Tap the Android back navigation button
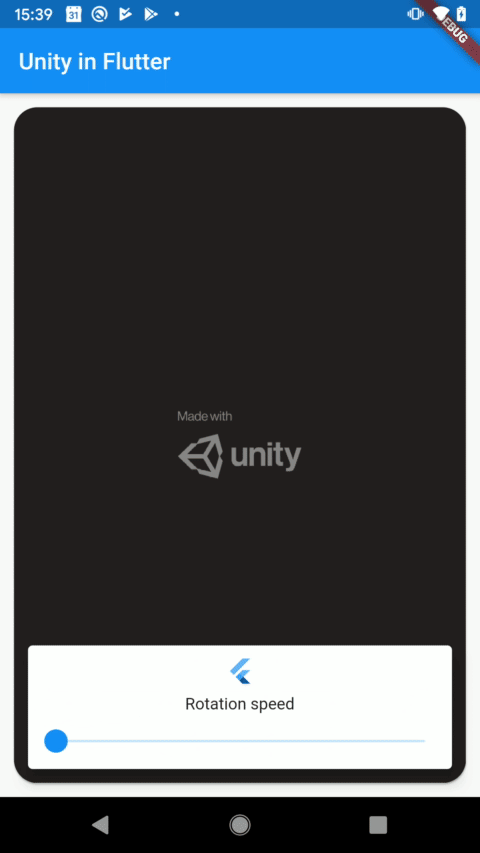Screen dimensions: 480x853 (101, 825)
